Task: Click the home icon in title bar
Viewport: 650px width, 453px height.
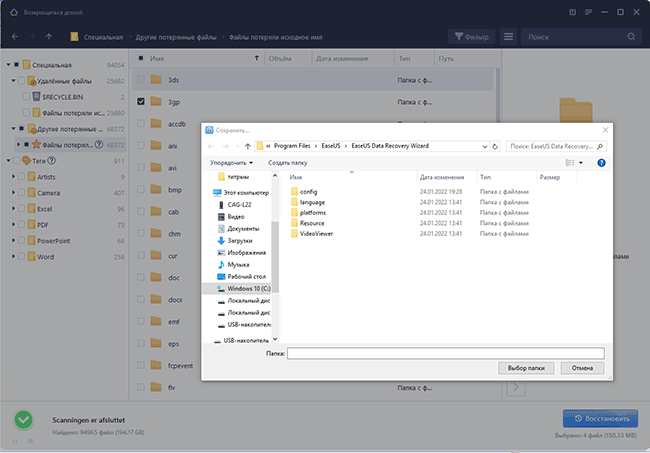Action: point(14,12)
